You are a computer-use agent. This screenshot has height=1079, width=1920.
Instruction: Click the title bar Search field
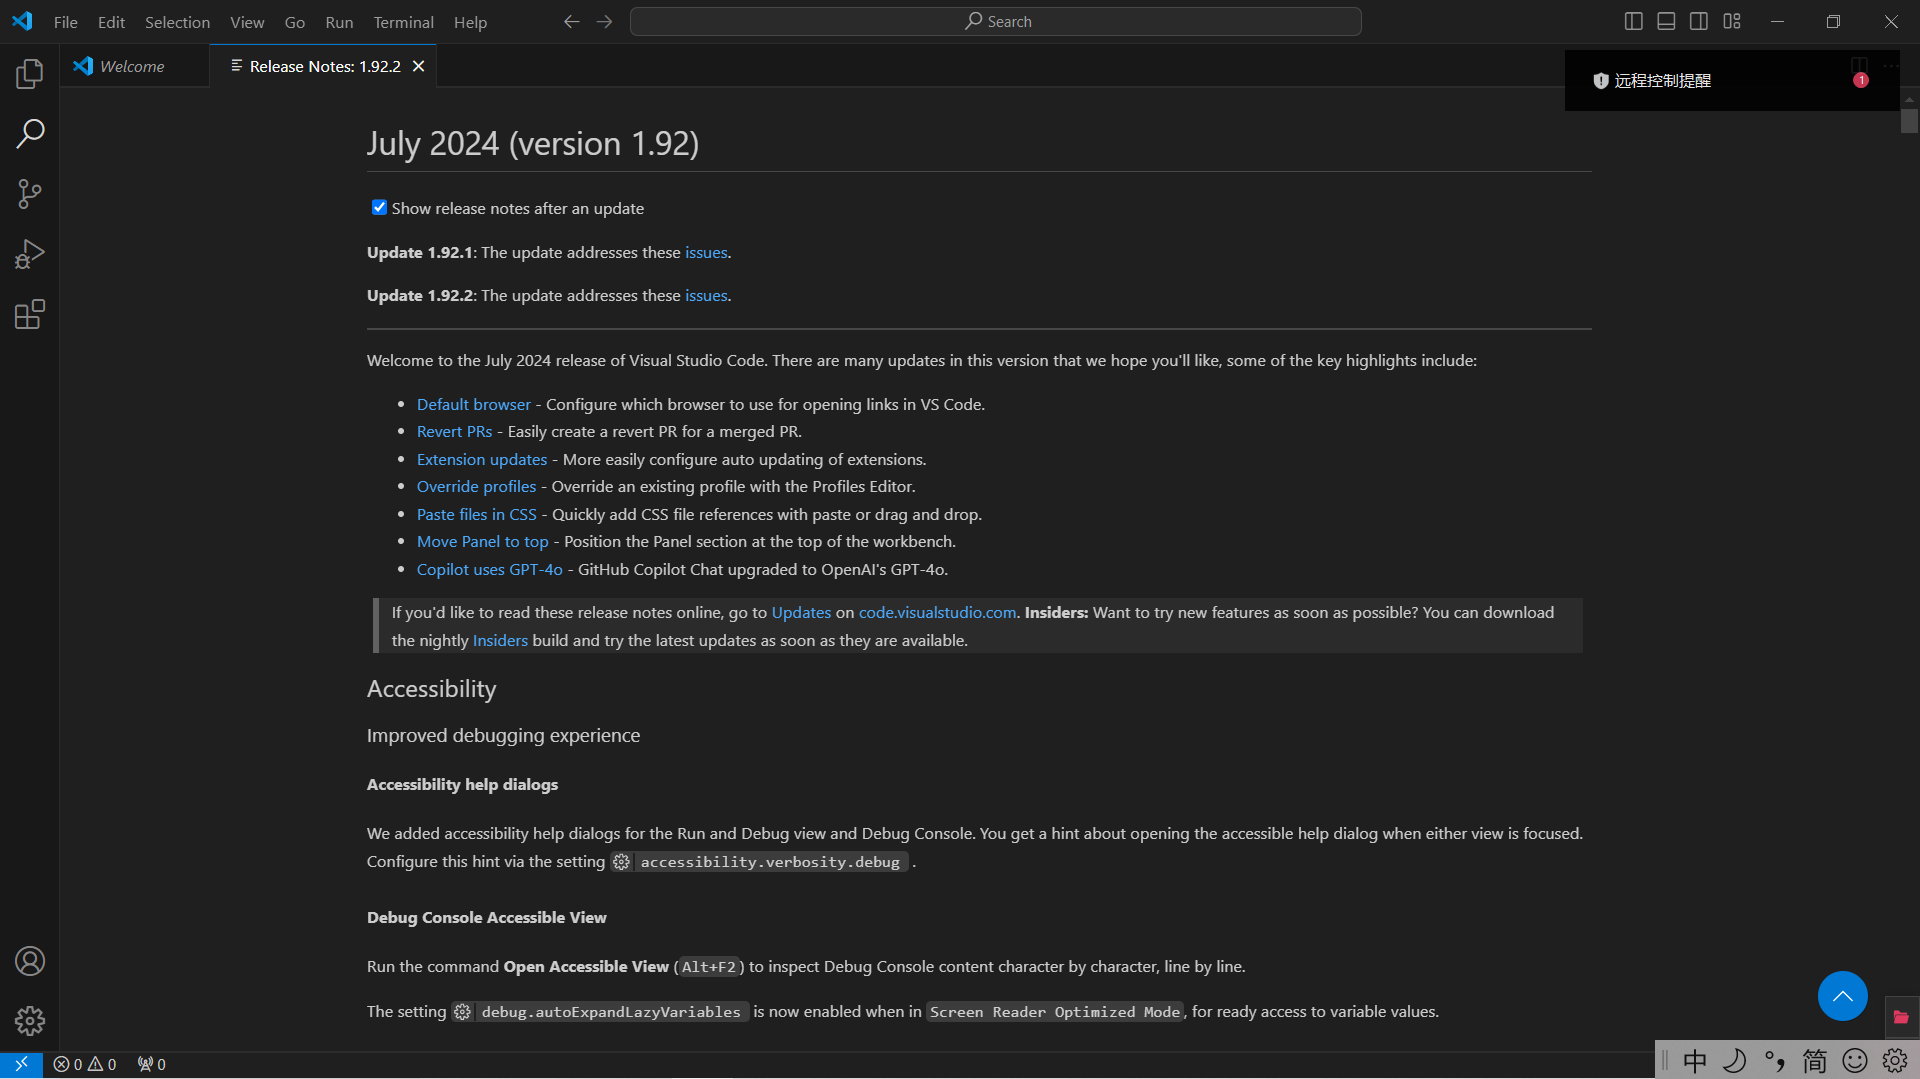coord(996,21)
